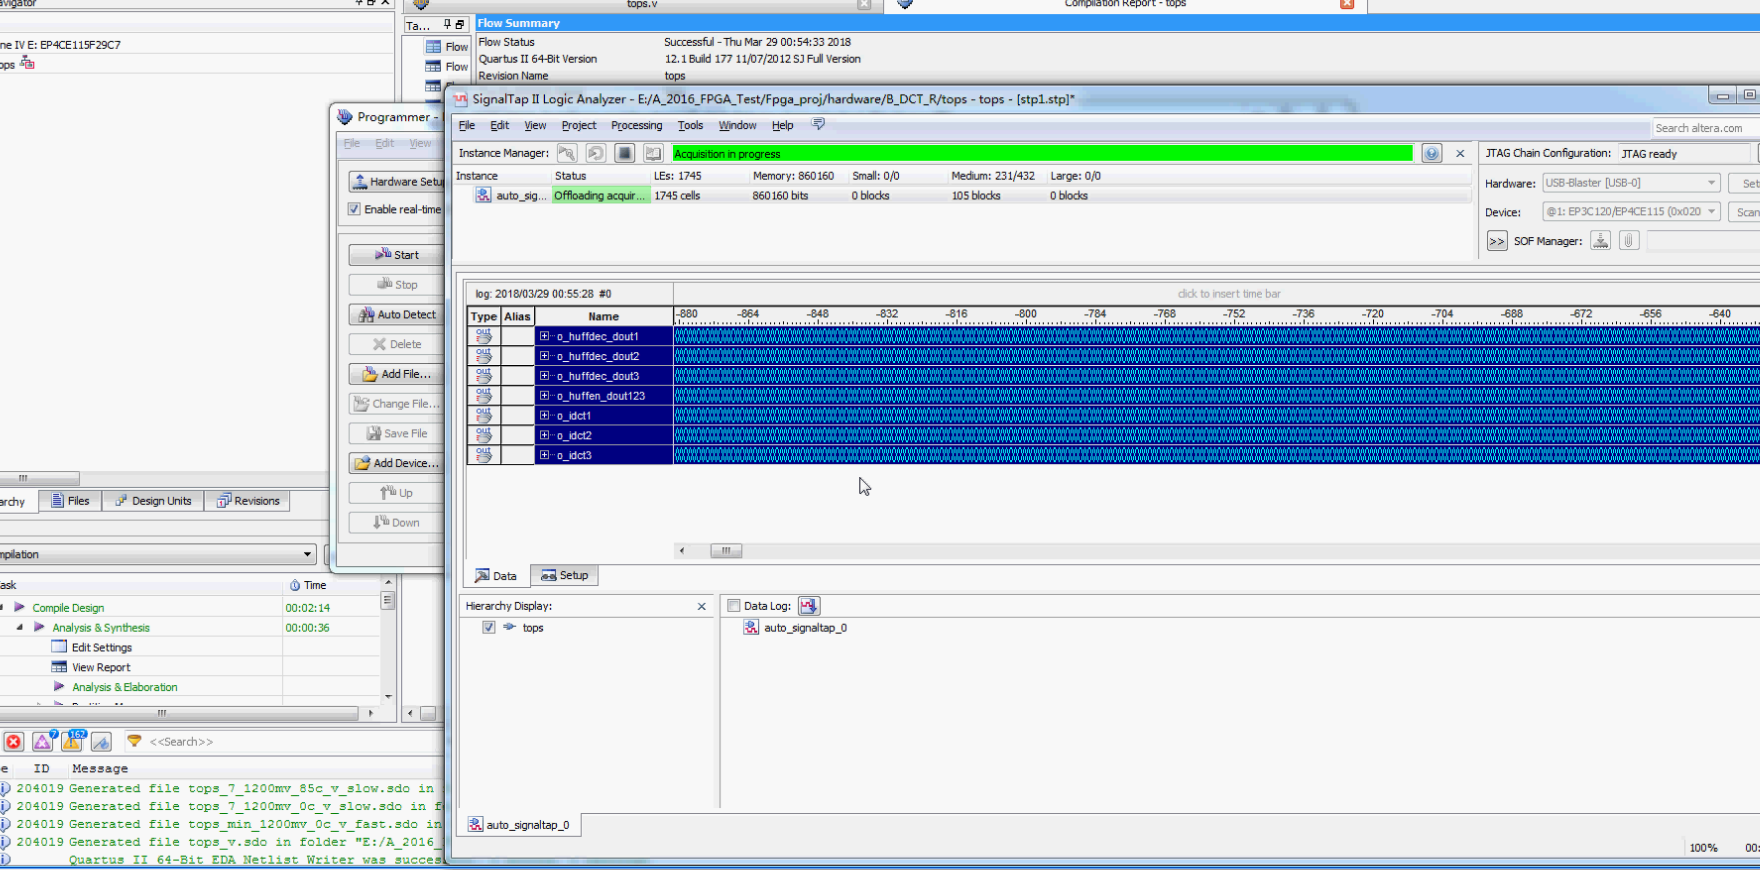1760x870 pixels.
Task: Click the >> button beside SOF Manager
Action: [1497, 241]
